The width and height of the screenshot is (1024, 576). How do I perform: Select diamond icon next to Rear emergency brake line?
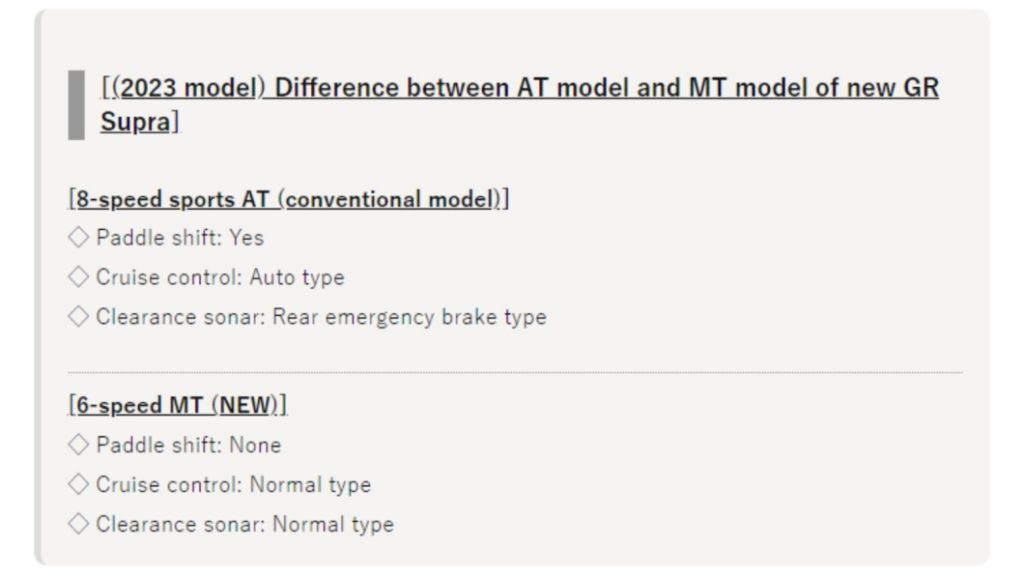point(78,317)
